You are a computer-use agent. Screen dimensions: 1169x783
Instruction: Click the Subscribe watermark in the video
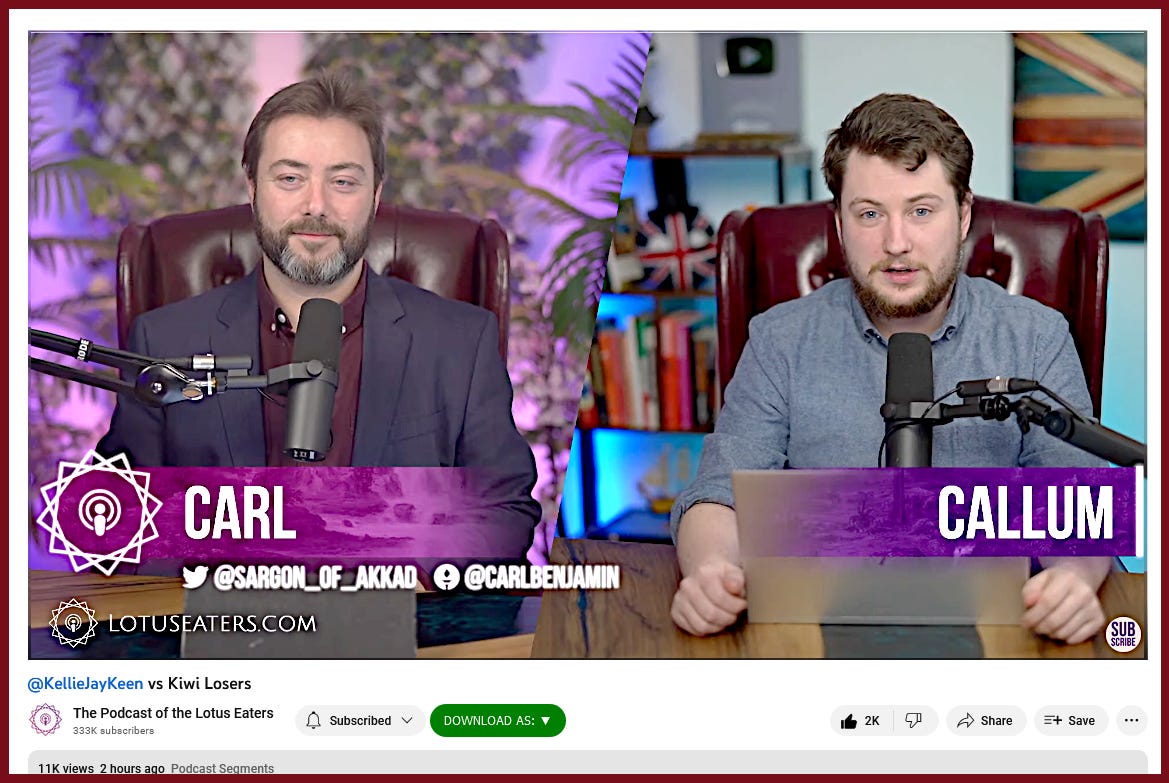(x=1123, y=634)
